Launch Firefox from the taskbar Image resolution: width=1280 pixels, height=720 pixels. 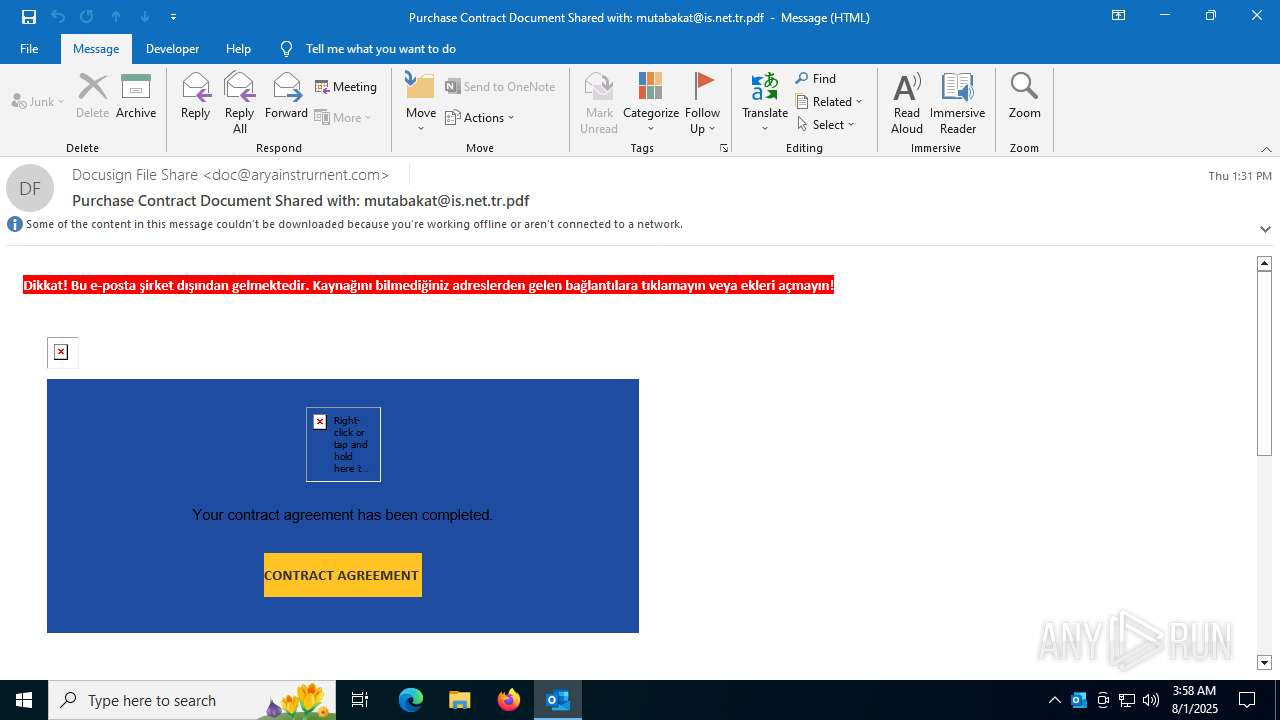click(509, 700)
